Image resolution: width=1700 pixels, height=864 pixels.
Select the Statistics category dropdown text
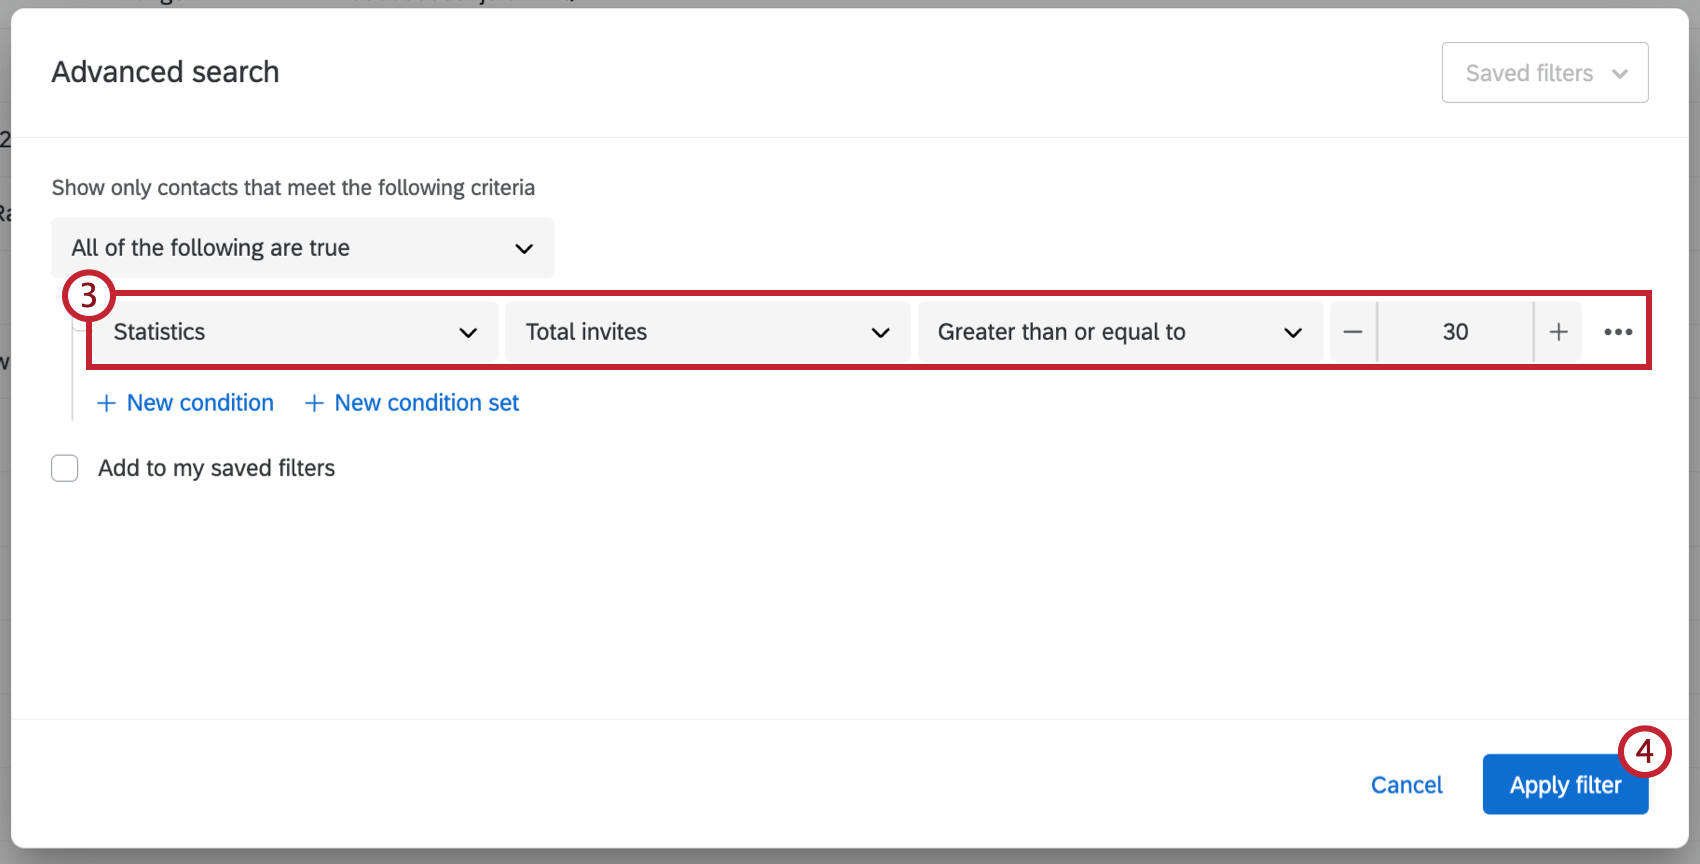[x=160, y=332]
